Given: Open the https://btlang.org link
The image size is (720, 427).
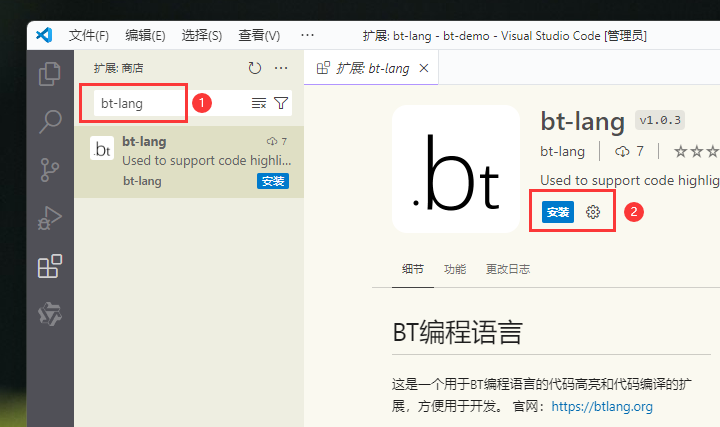Looking at the screenshot, I should click(602, 406).
